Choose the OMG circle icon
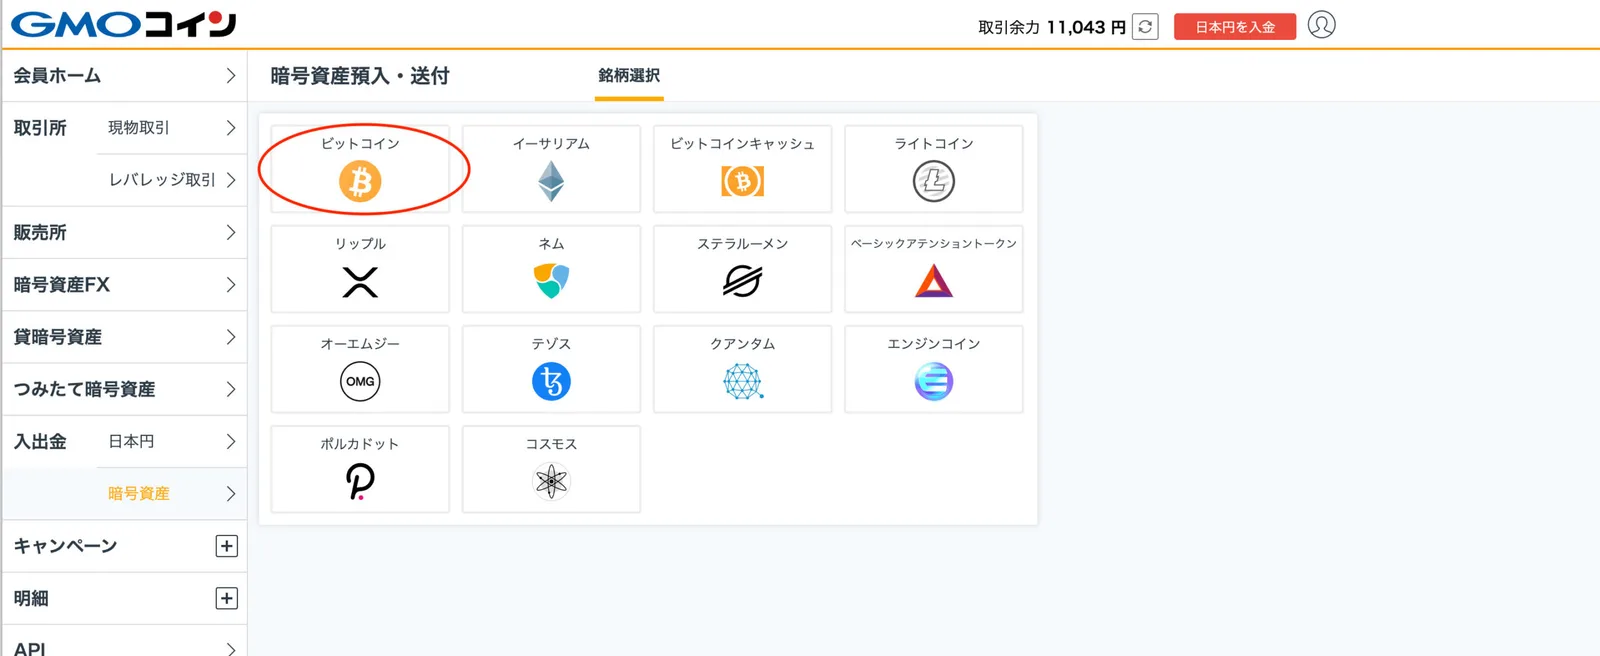 coord(360,381)
